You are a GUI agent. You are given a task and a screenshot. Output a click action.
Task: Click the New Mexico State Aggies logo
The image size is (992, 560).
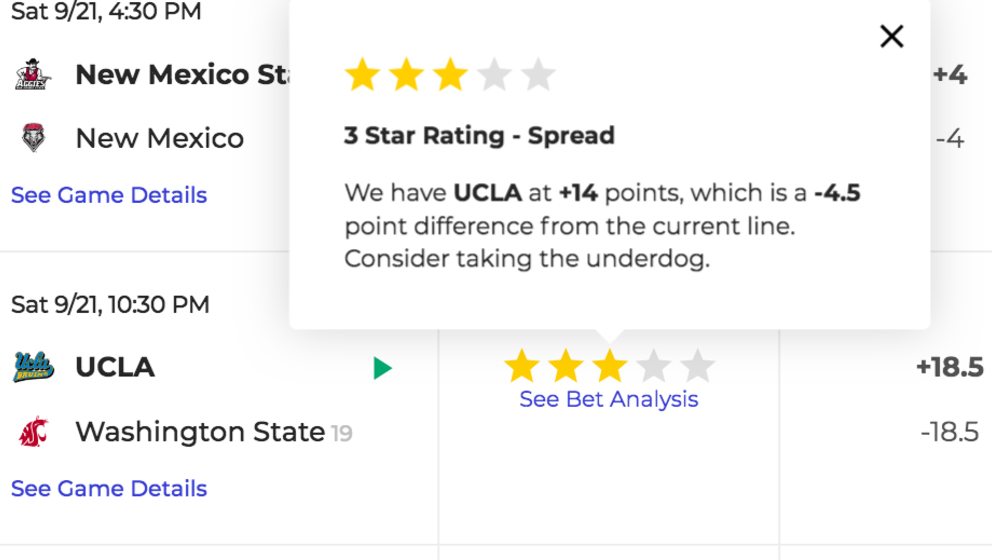pos(32,75)
